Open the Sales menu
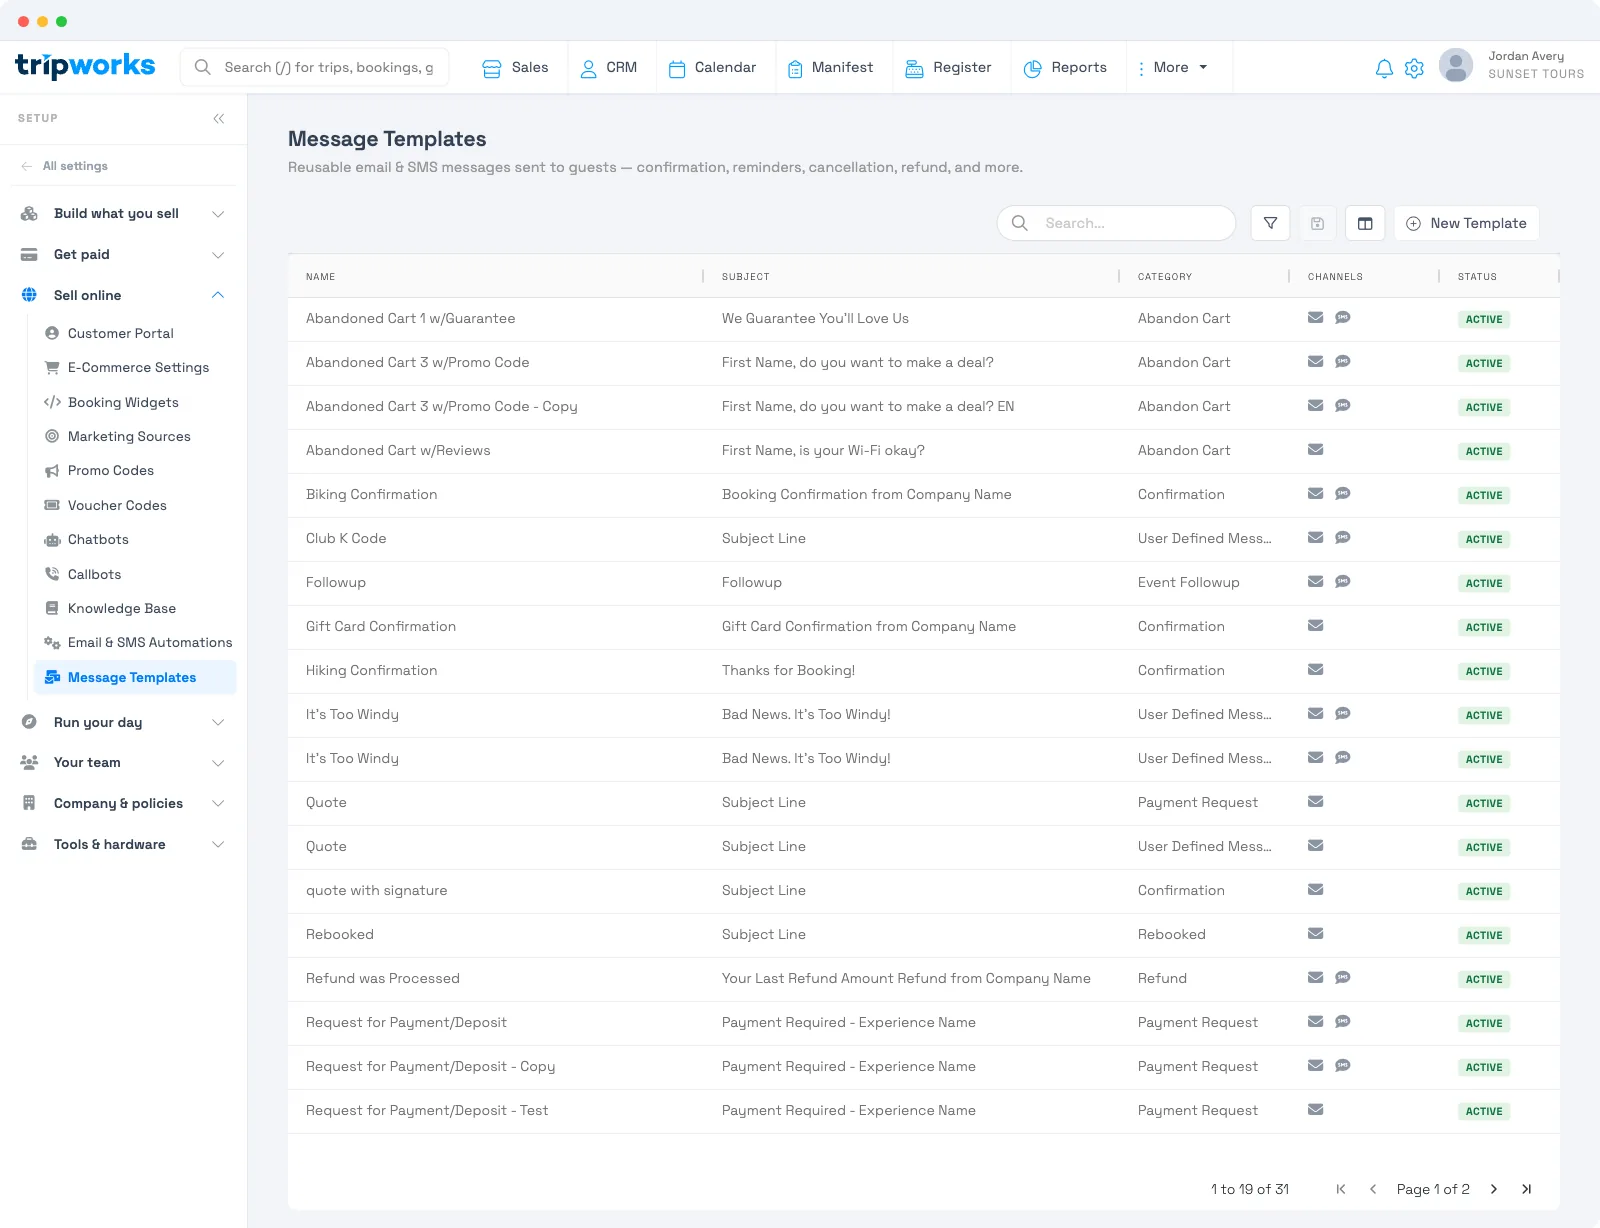The image size is (1600, 1228). (515, 67)
